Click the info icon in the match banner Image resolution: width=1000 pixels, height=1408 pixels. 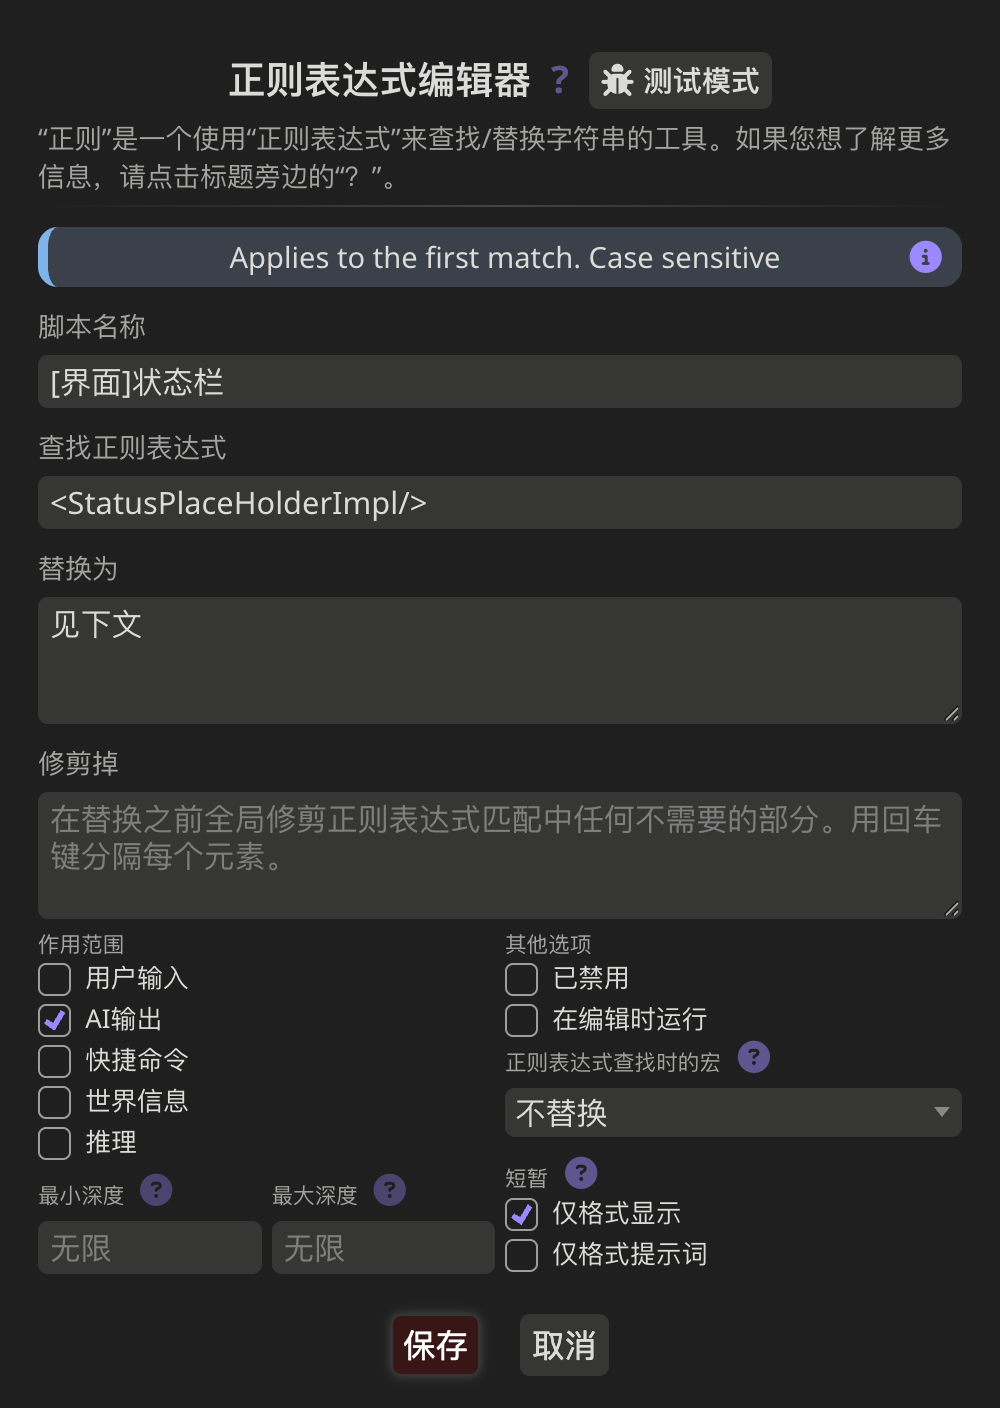[925, 257]
